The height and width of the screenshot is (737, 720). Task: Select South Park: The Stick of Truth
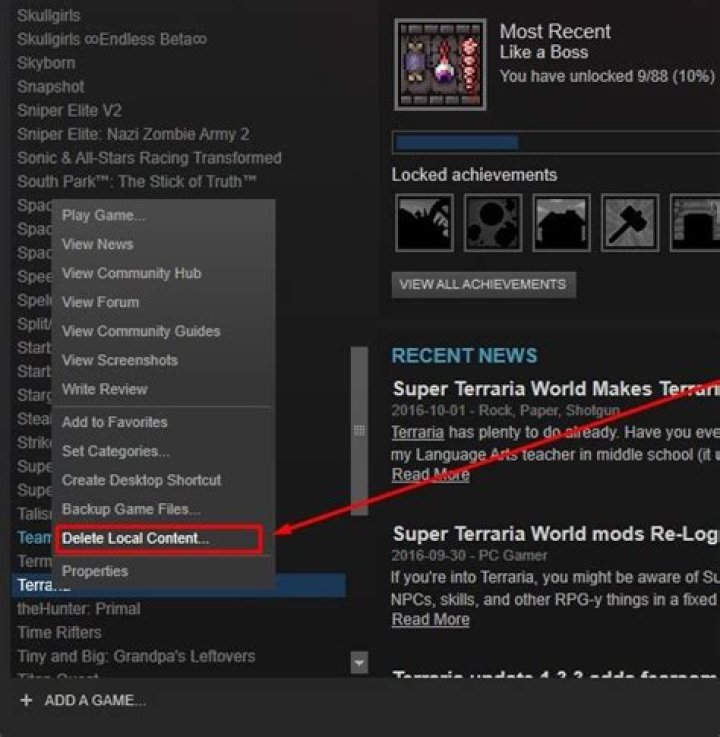point(137,181)
